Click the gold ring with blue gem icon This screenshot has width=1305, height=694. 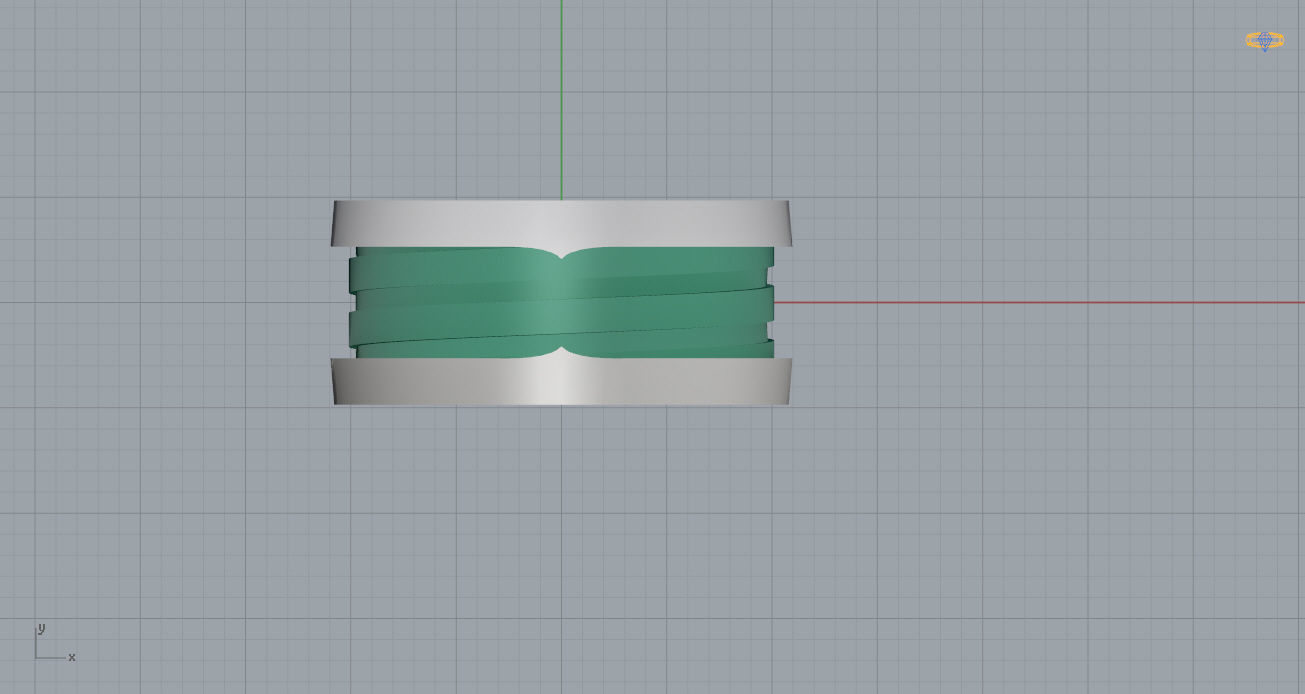point(1264,41)
